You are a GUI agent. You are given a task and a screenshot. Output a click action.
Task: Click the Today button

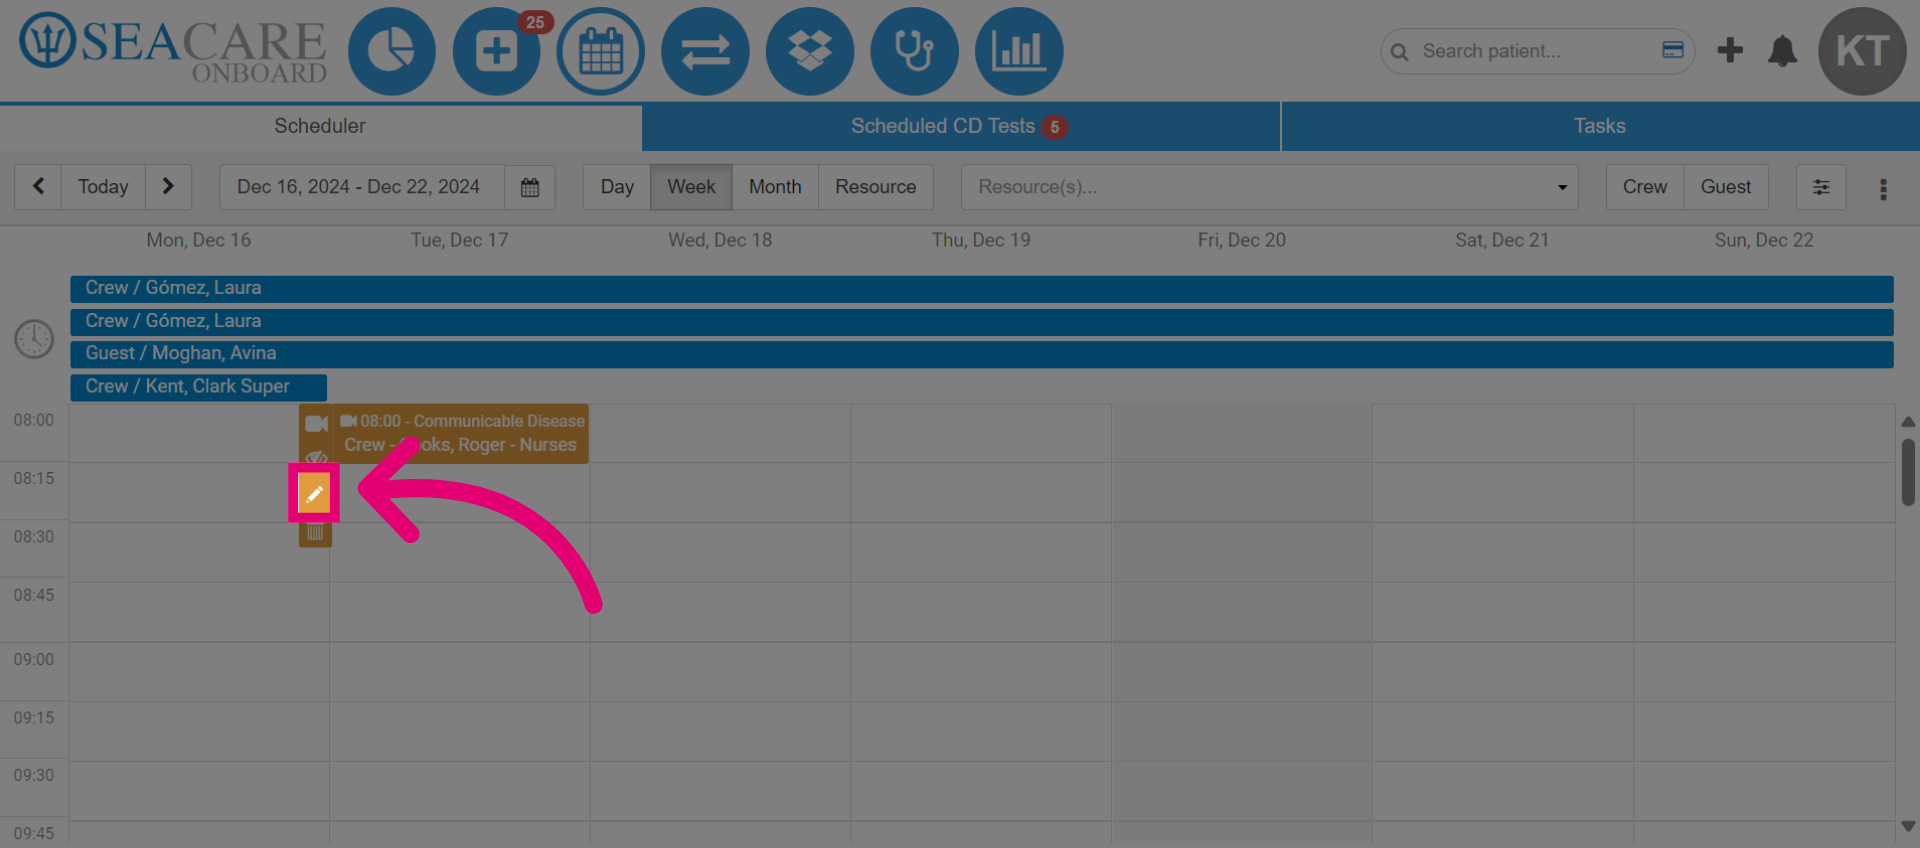103,187
